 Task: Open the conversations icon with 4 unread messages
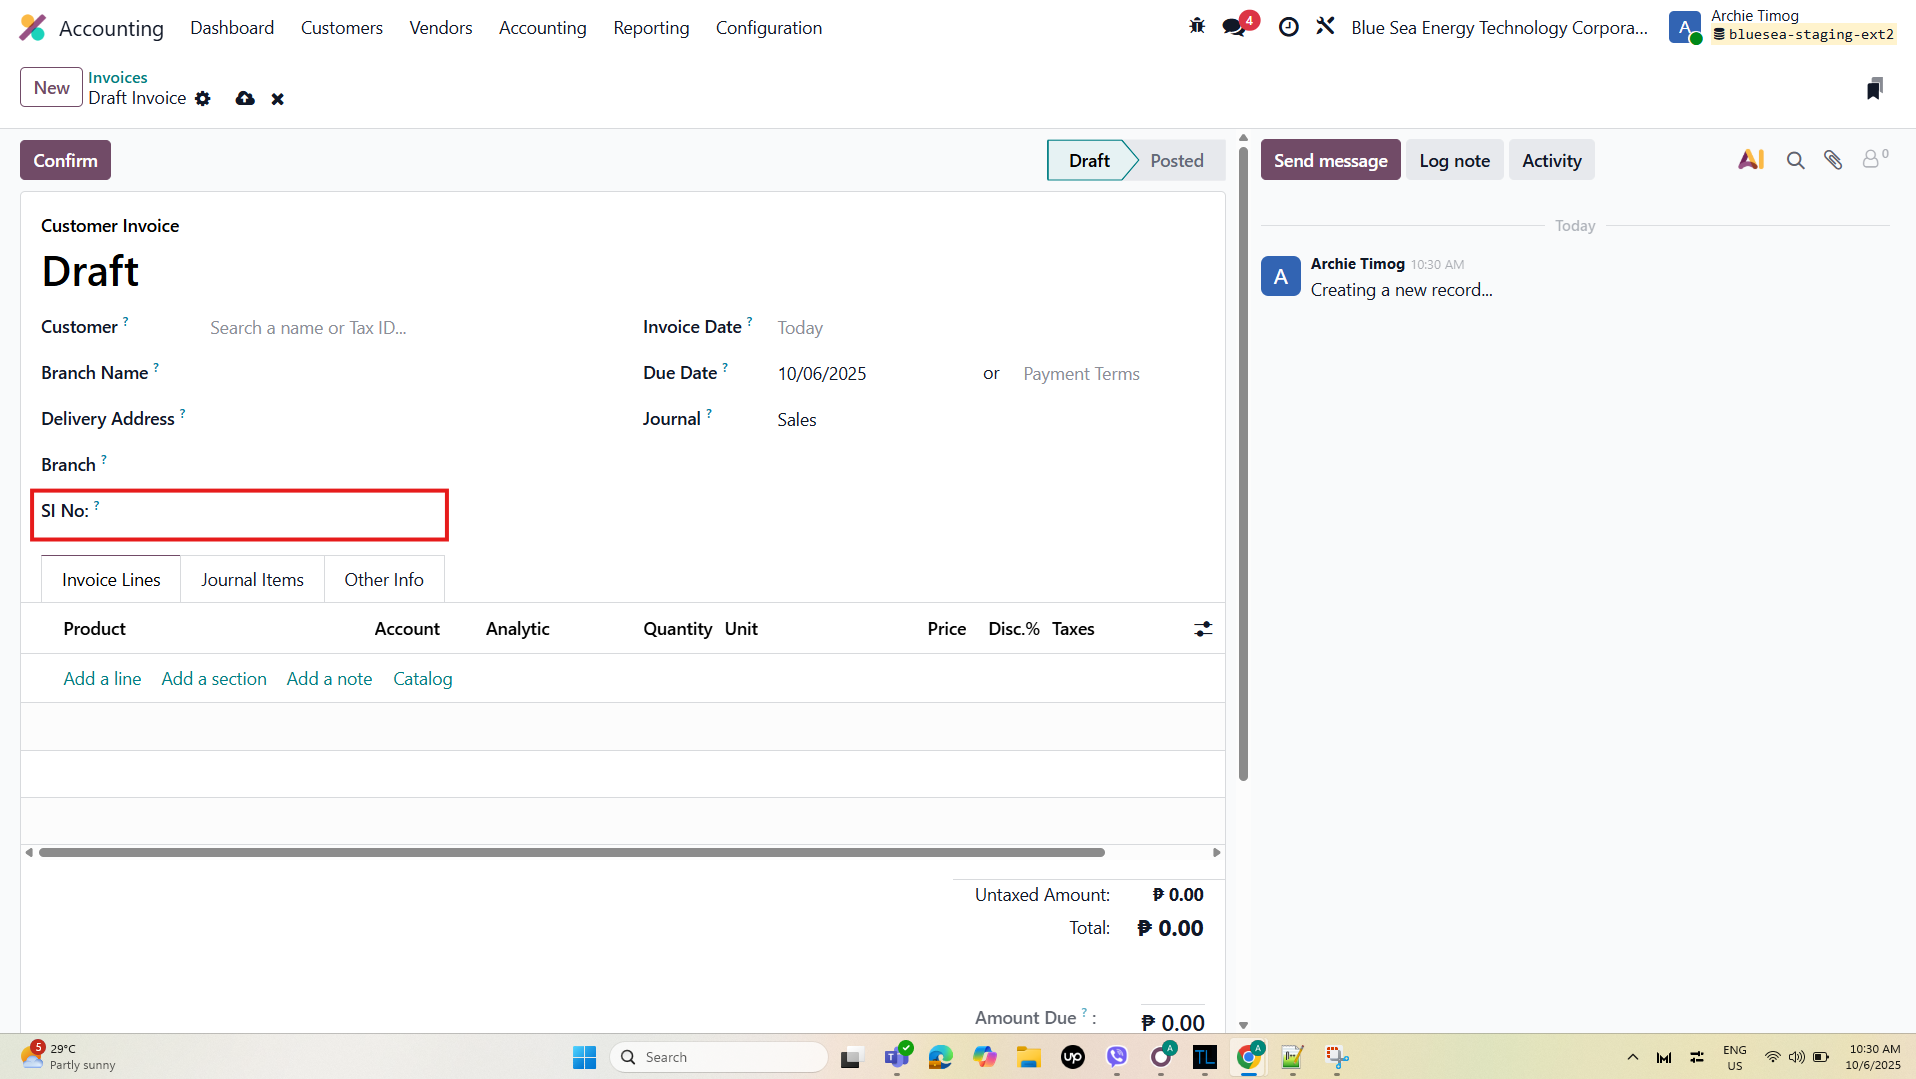coord(1235,27)
